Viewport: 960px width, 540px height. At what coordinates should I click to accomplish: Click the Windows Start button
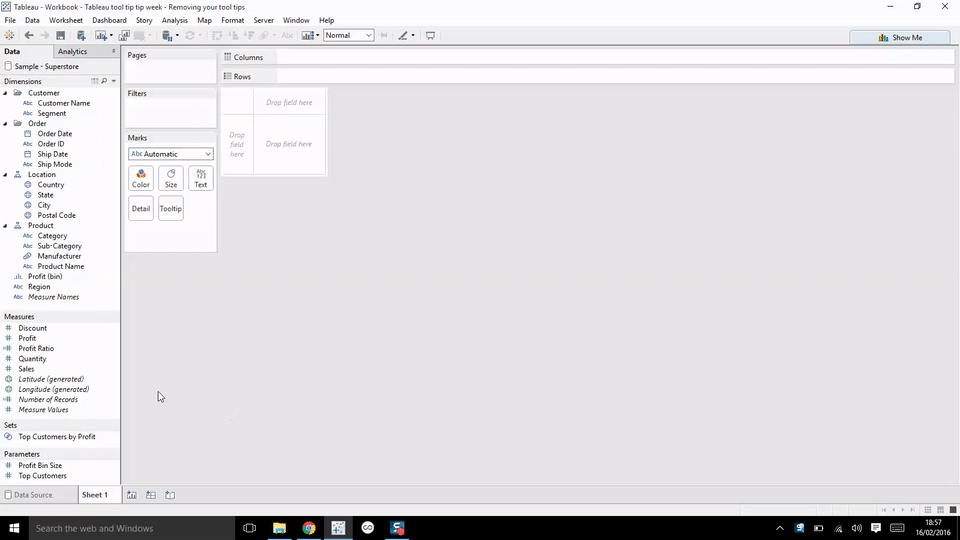[x=14, y=528]
